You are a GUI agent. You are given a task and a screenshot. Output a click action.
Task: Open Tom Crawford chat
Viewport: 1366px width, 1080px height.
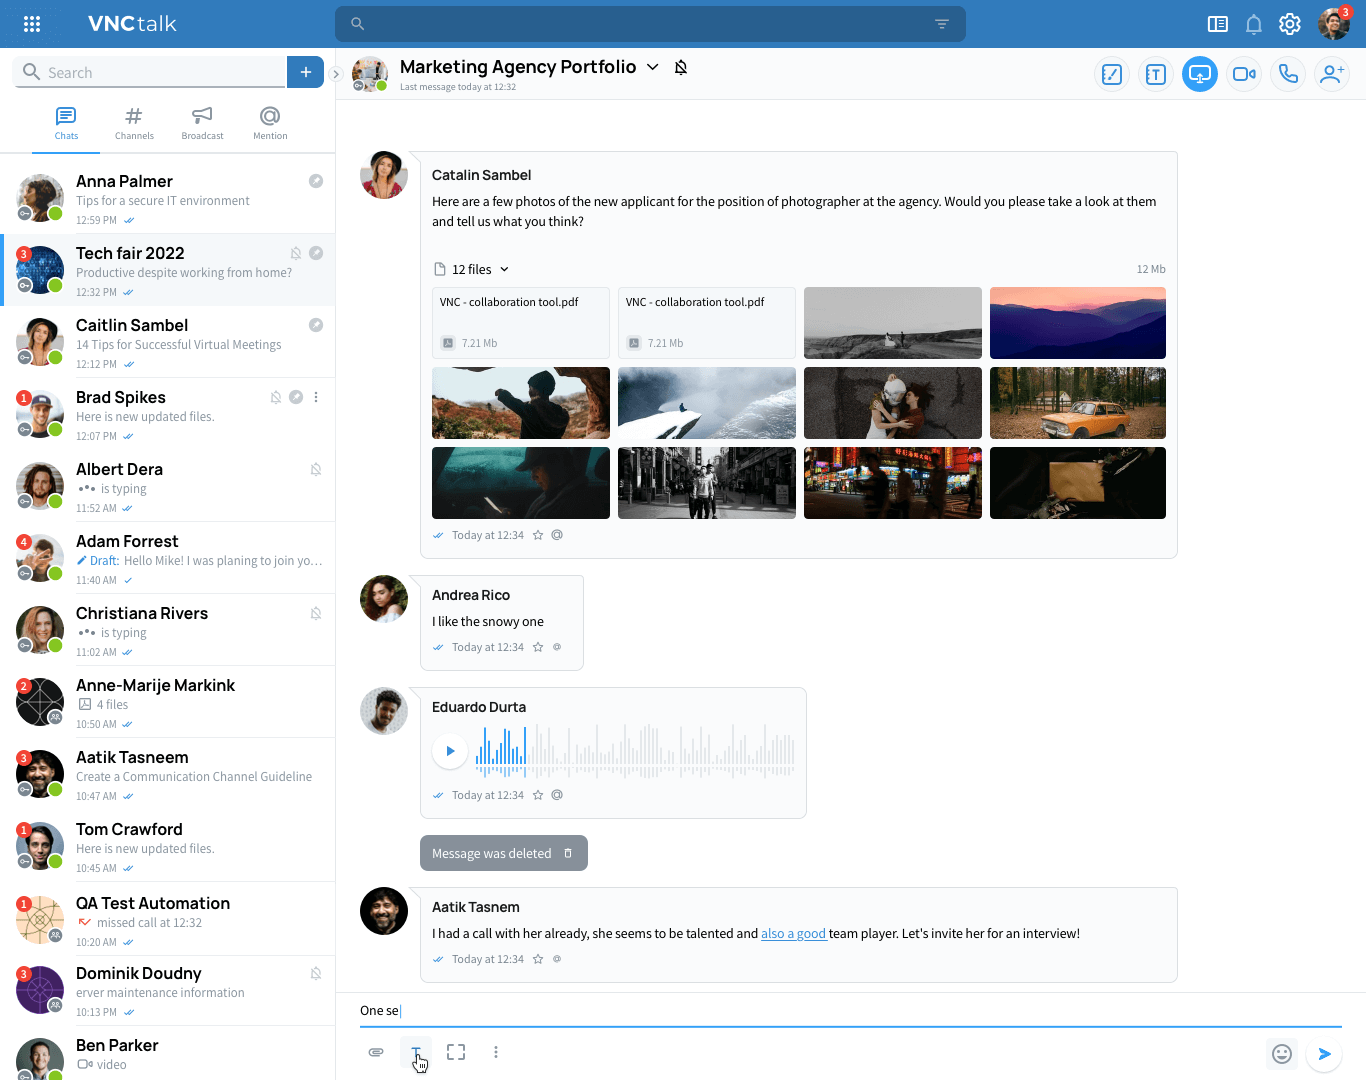pyautogui.click(x=168, y=846)
